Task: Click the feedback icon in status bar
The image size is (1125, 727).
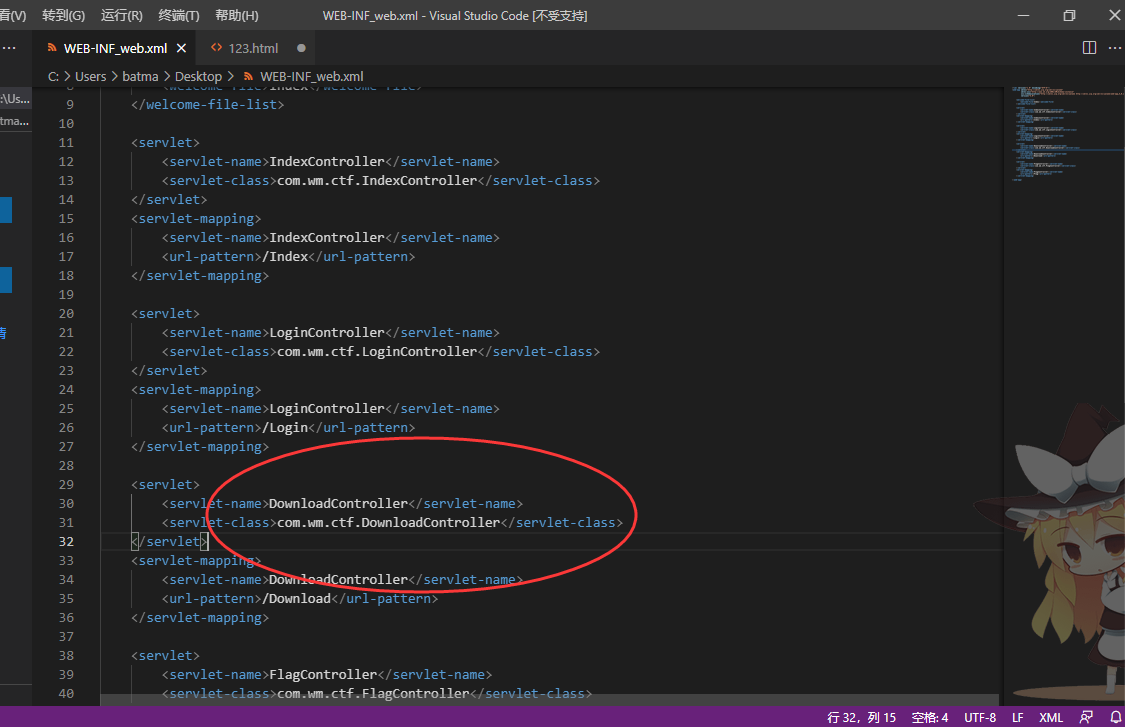Action: point(1086,717)
